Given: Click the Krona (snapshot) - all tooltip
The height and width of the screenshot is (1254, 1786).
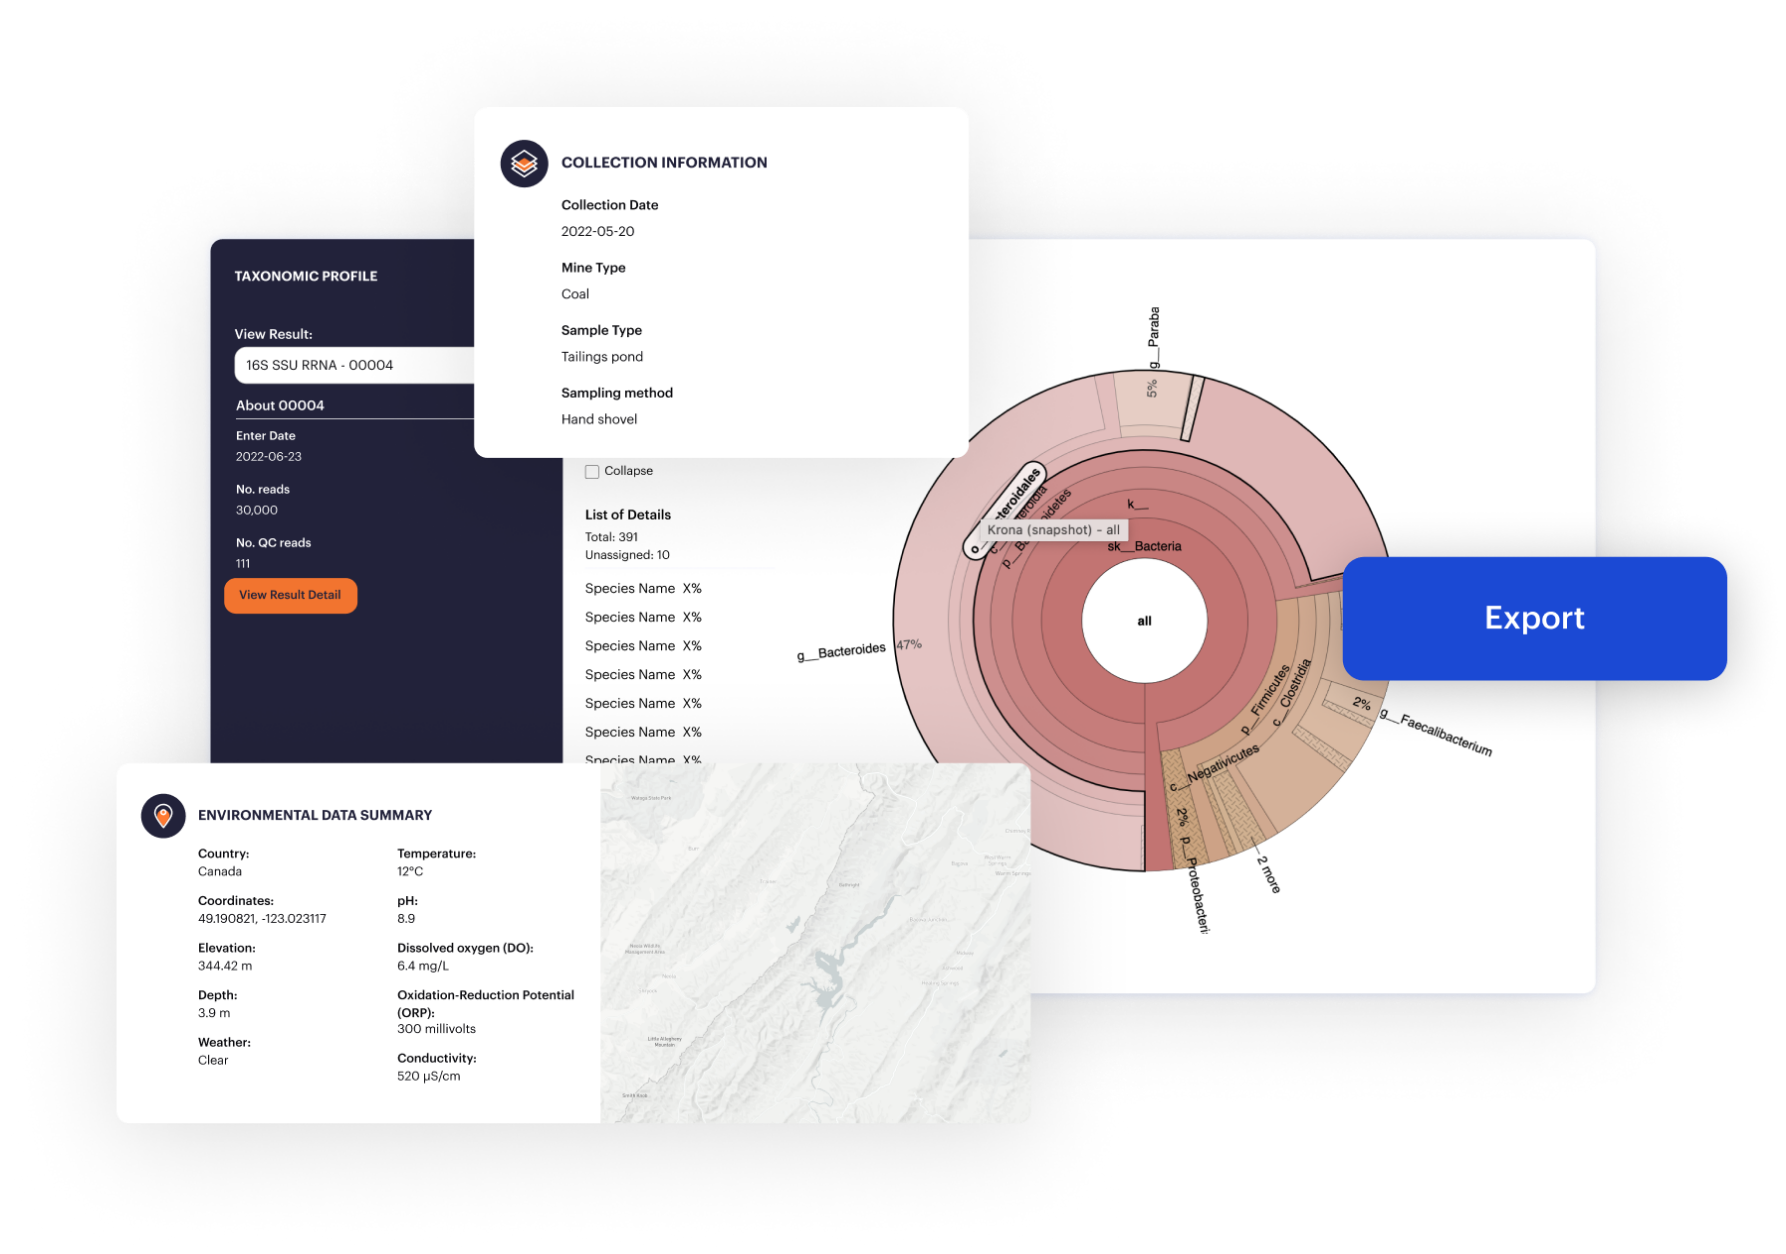Looking at the screenshot, I should (x=1053, y=530).
